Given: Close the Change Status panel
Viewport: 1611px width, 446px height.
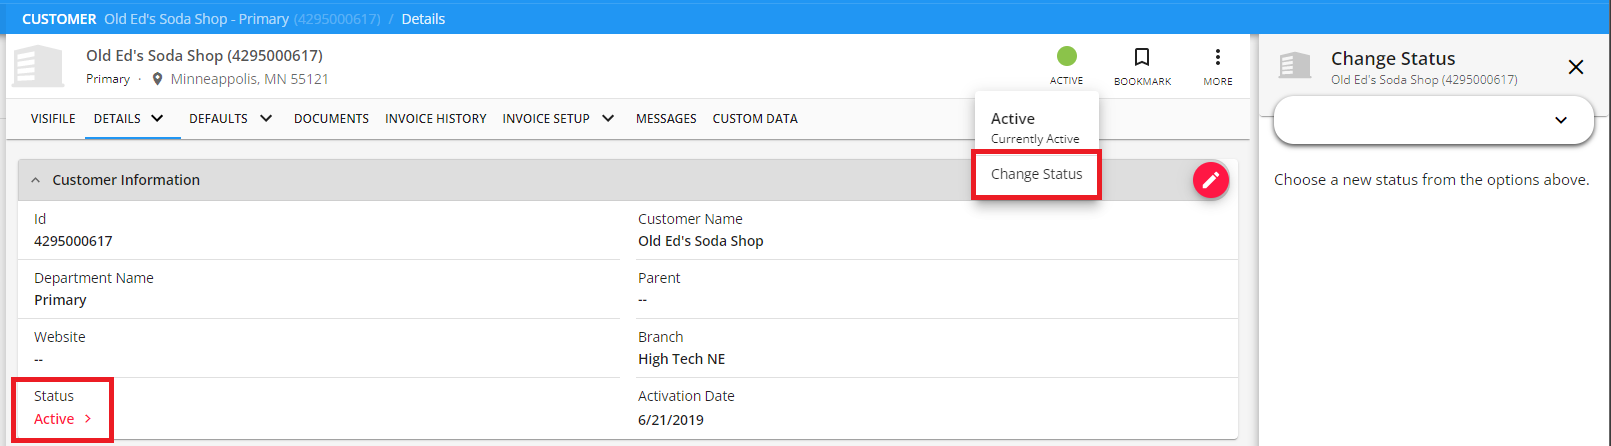Looking at the screenshot, I should (1576, 67).
